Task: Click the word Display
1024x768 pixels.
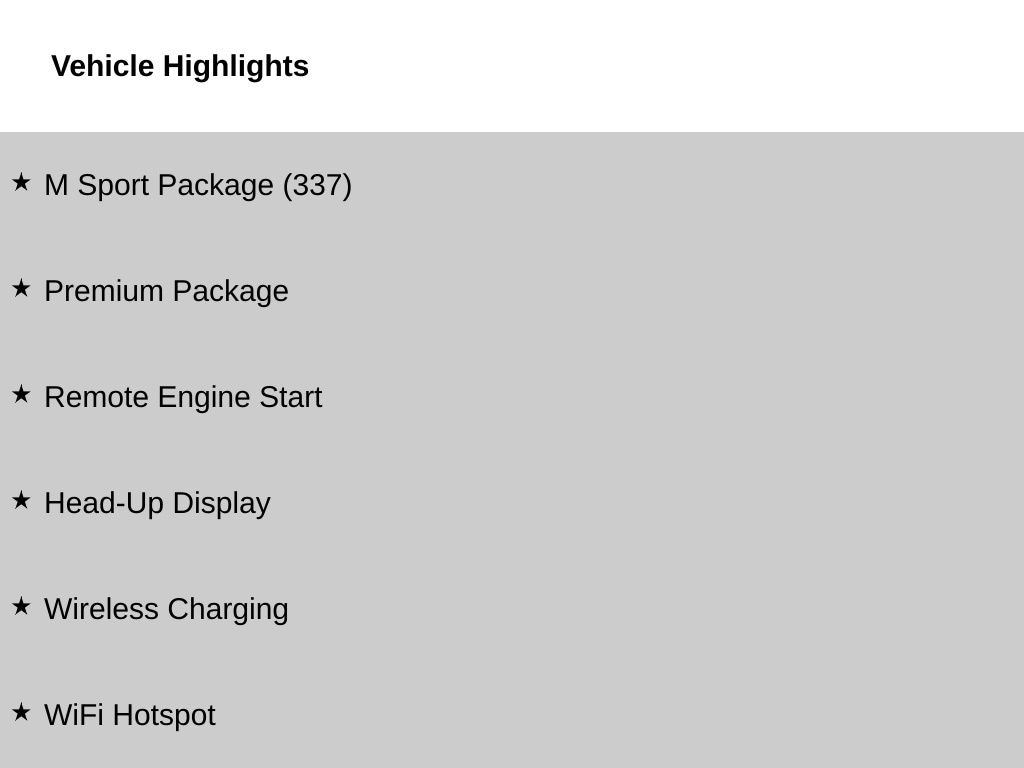Action: coord(221,504)
